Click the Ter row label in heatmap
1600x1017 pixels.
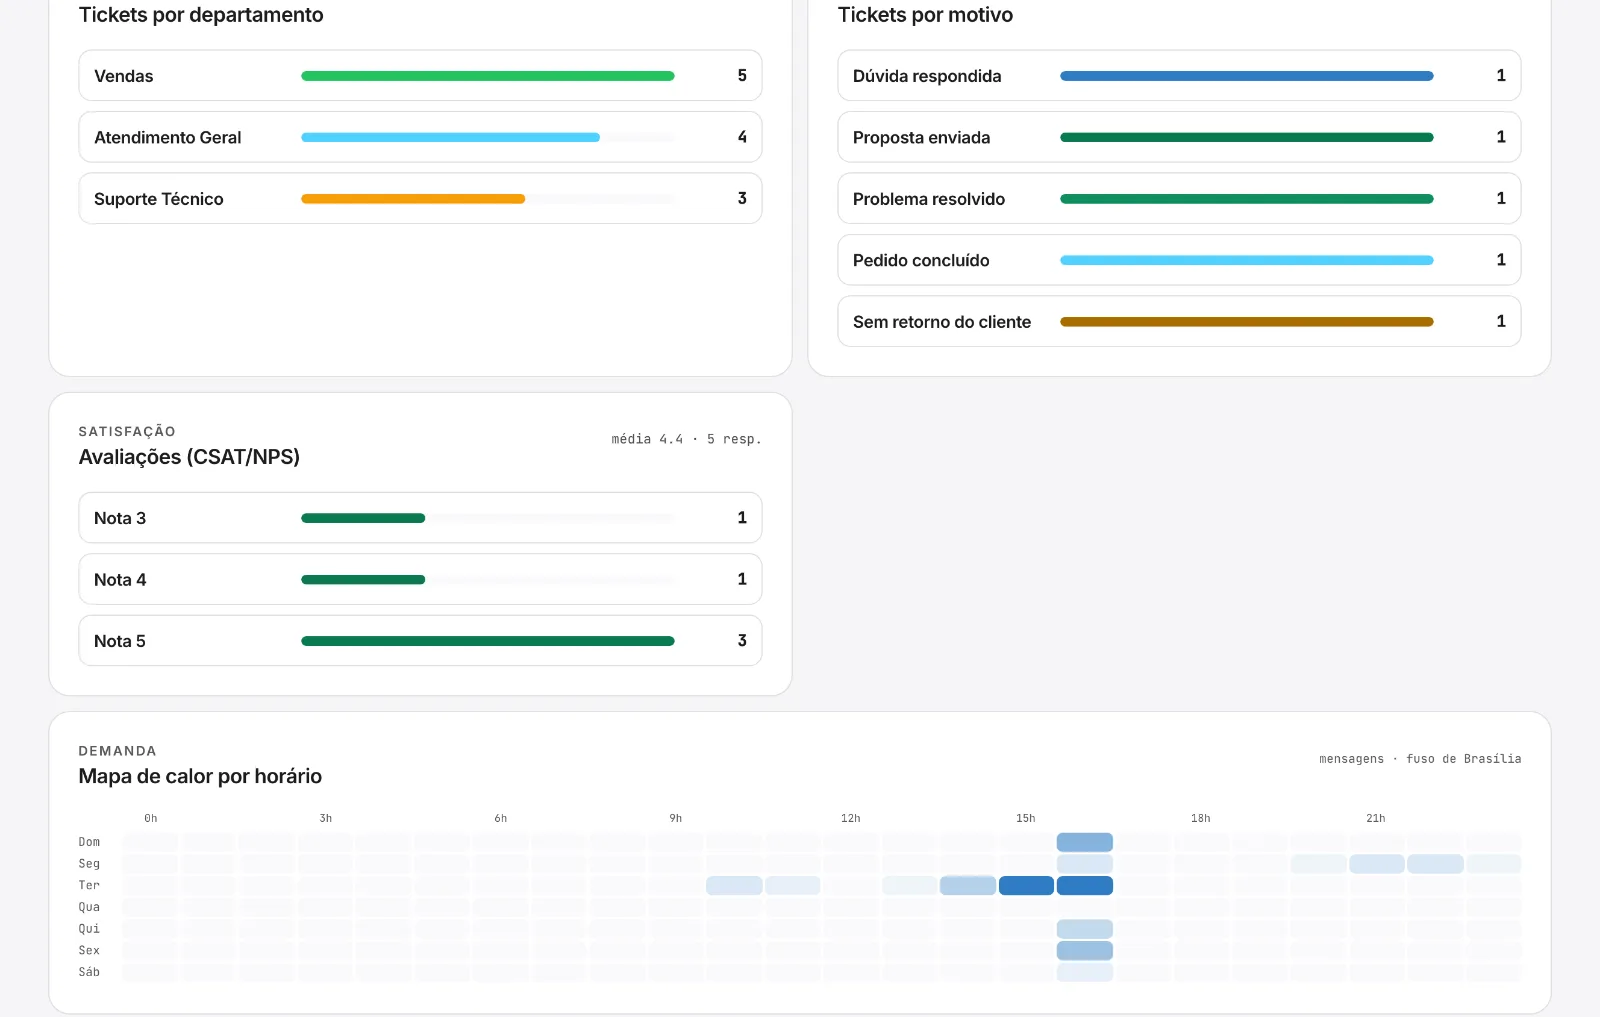click(x=89, y=885)
